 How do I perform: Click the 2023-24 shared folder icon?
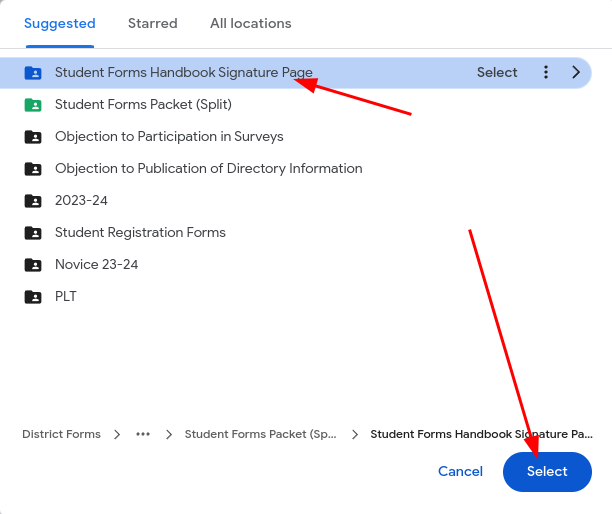point(33,201)
